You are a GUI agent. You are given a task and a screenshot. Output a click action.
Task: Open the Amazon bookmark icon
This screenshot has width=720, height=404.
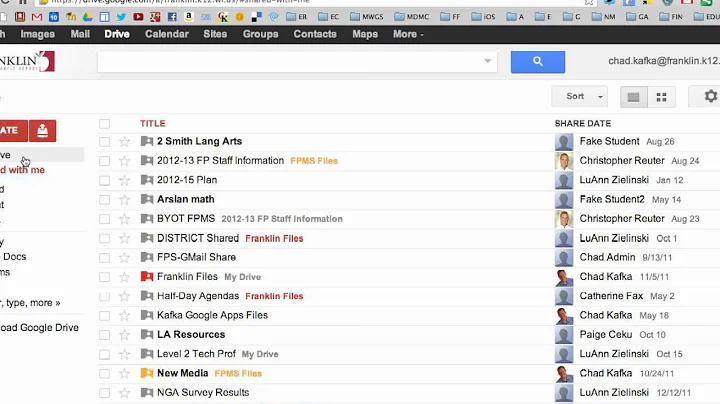189,17
